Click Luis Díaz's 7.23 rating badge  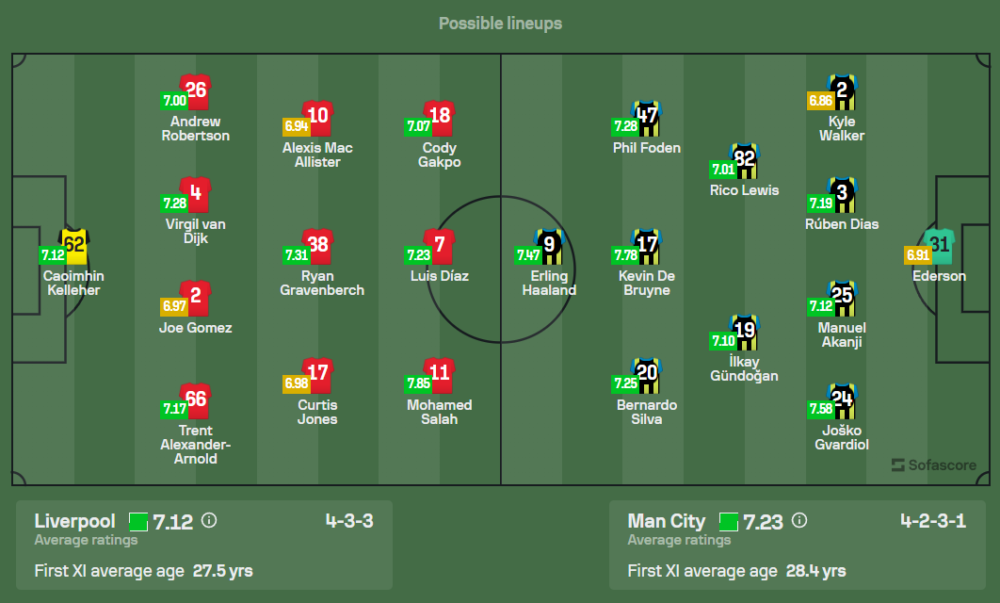point(418,255)
